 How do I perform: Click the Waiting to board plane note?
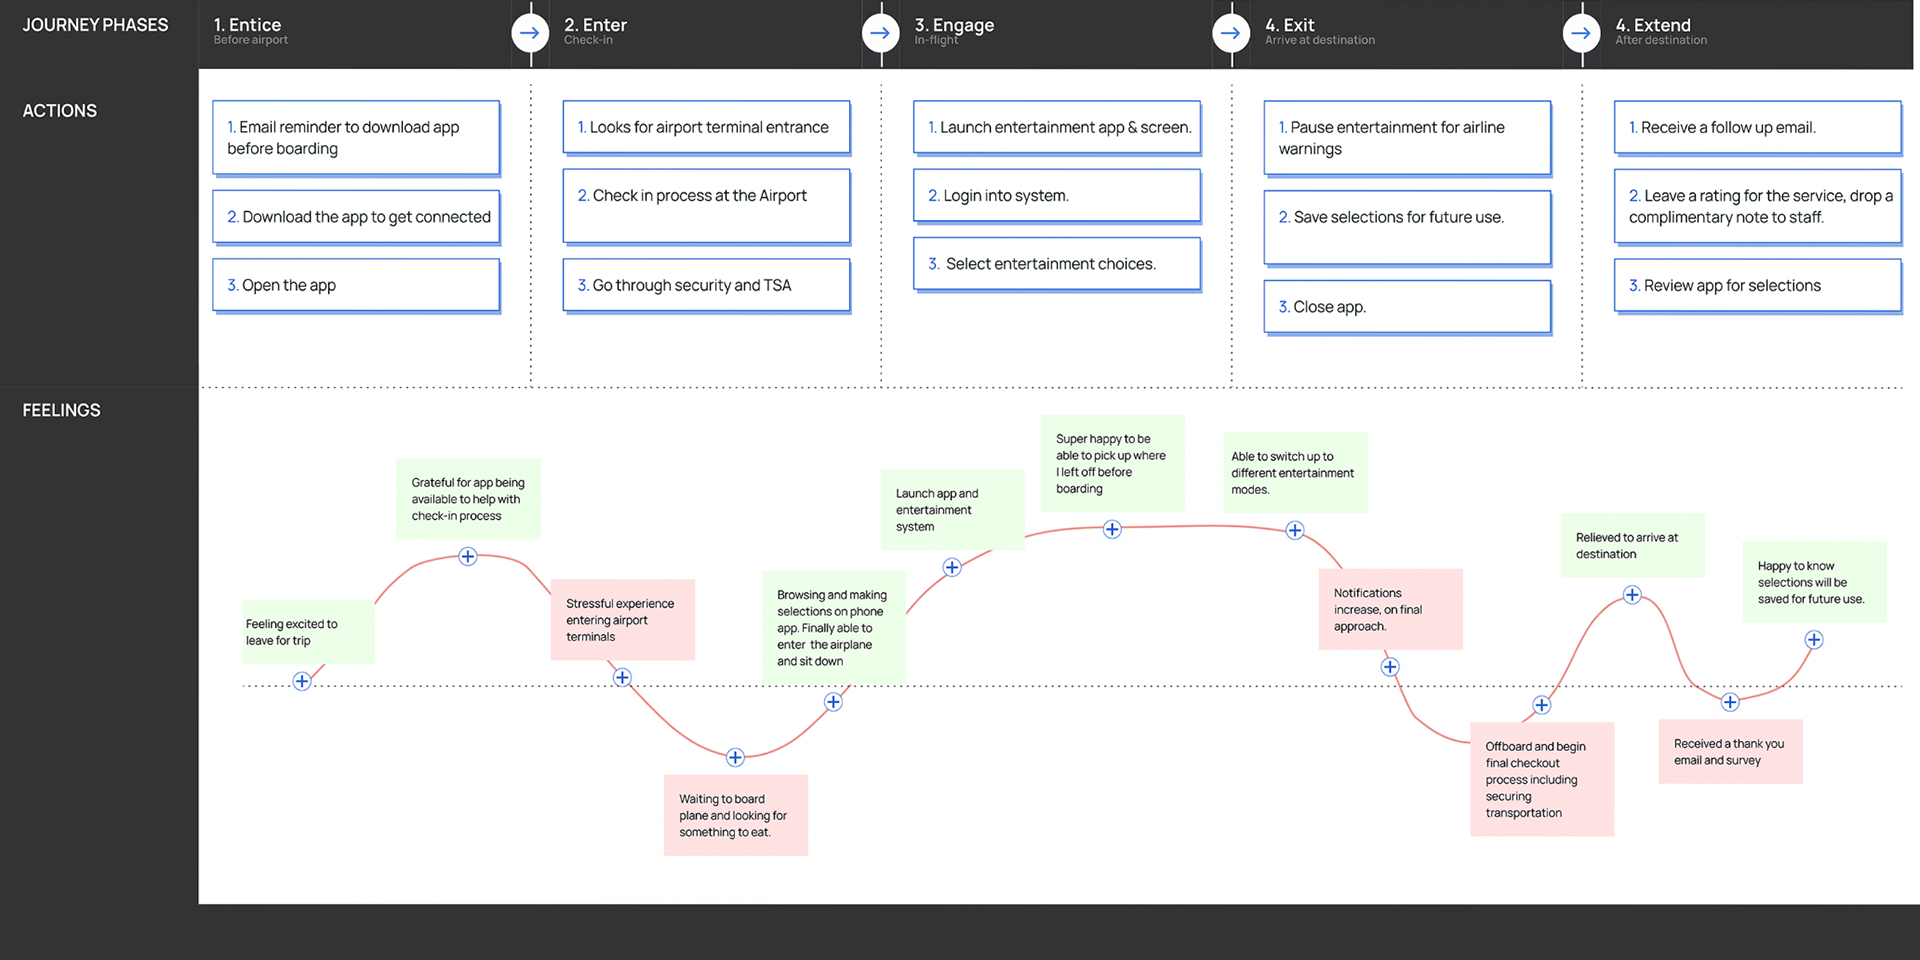click(735, 815)
